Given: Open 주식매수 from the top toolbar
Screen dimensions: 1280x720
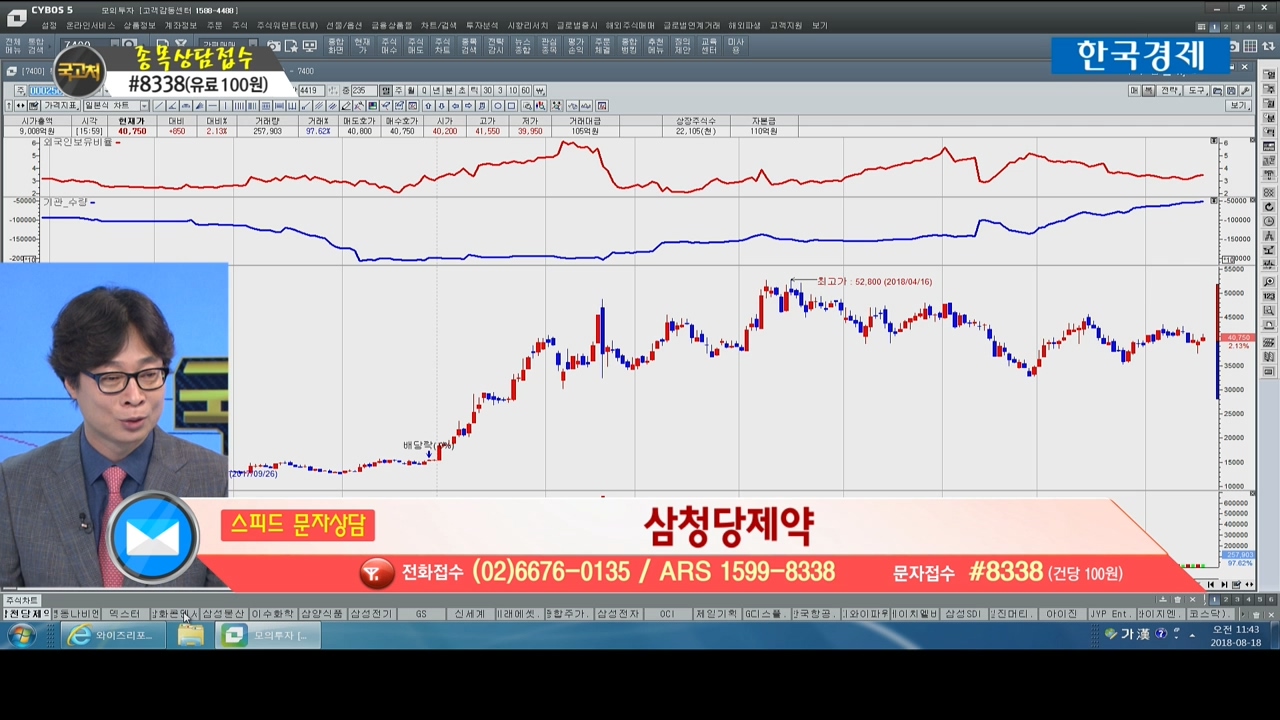Looking at the screenshot, I should (x=389, y=46).
